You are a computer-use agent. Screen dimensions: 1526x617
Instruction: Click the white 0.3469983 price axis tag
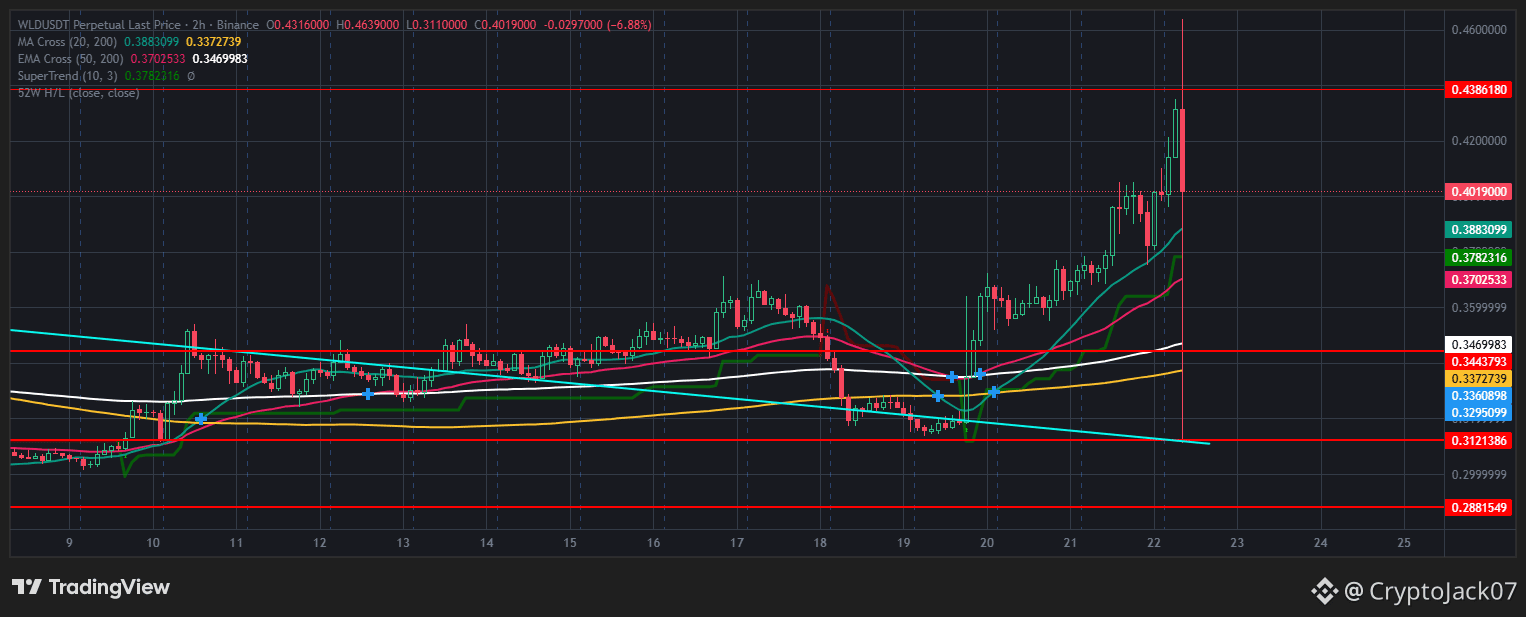click(x=1480, y=344)
